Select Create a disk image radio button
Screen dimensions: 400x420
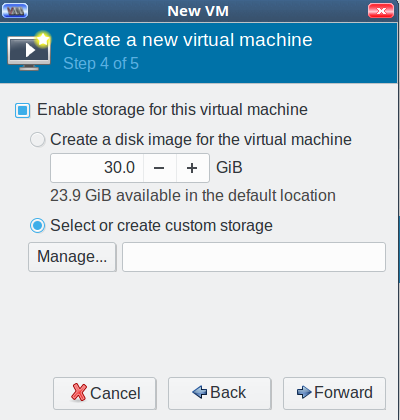tap(37, 139)
